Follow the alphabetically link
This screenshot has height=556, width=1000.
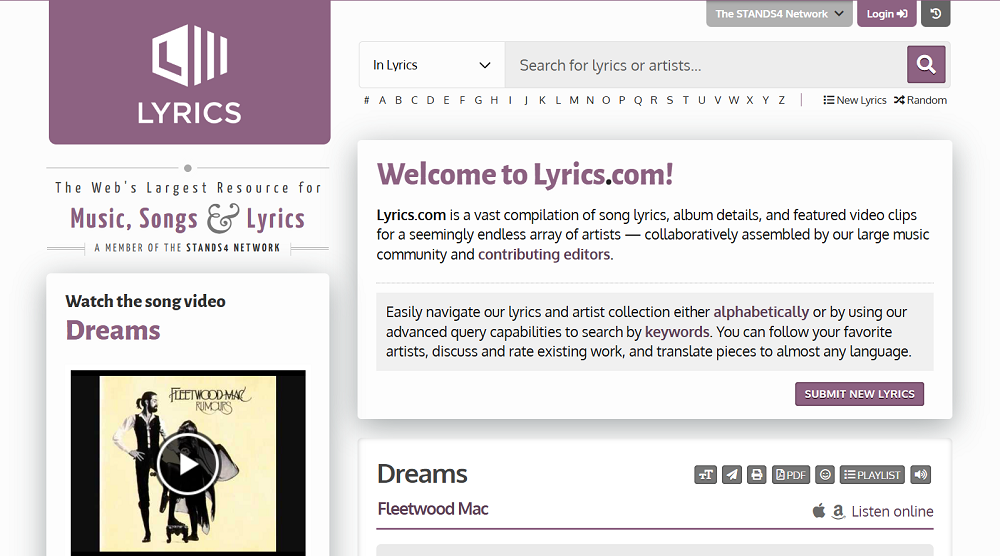[761, 312]
